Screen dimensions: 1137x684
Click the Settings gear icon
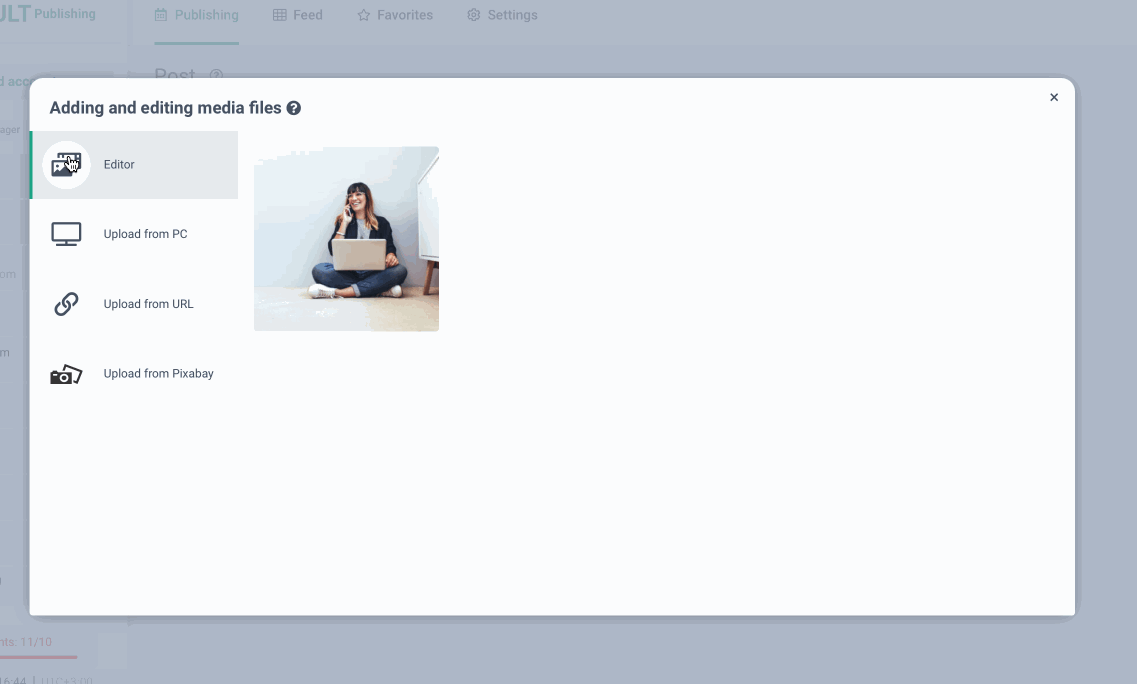[474, 15]
